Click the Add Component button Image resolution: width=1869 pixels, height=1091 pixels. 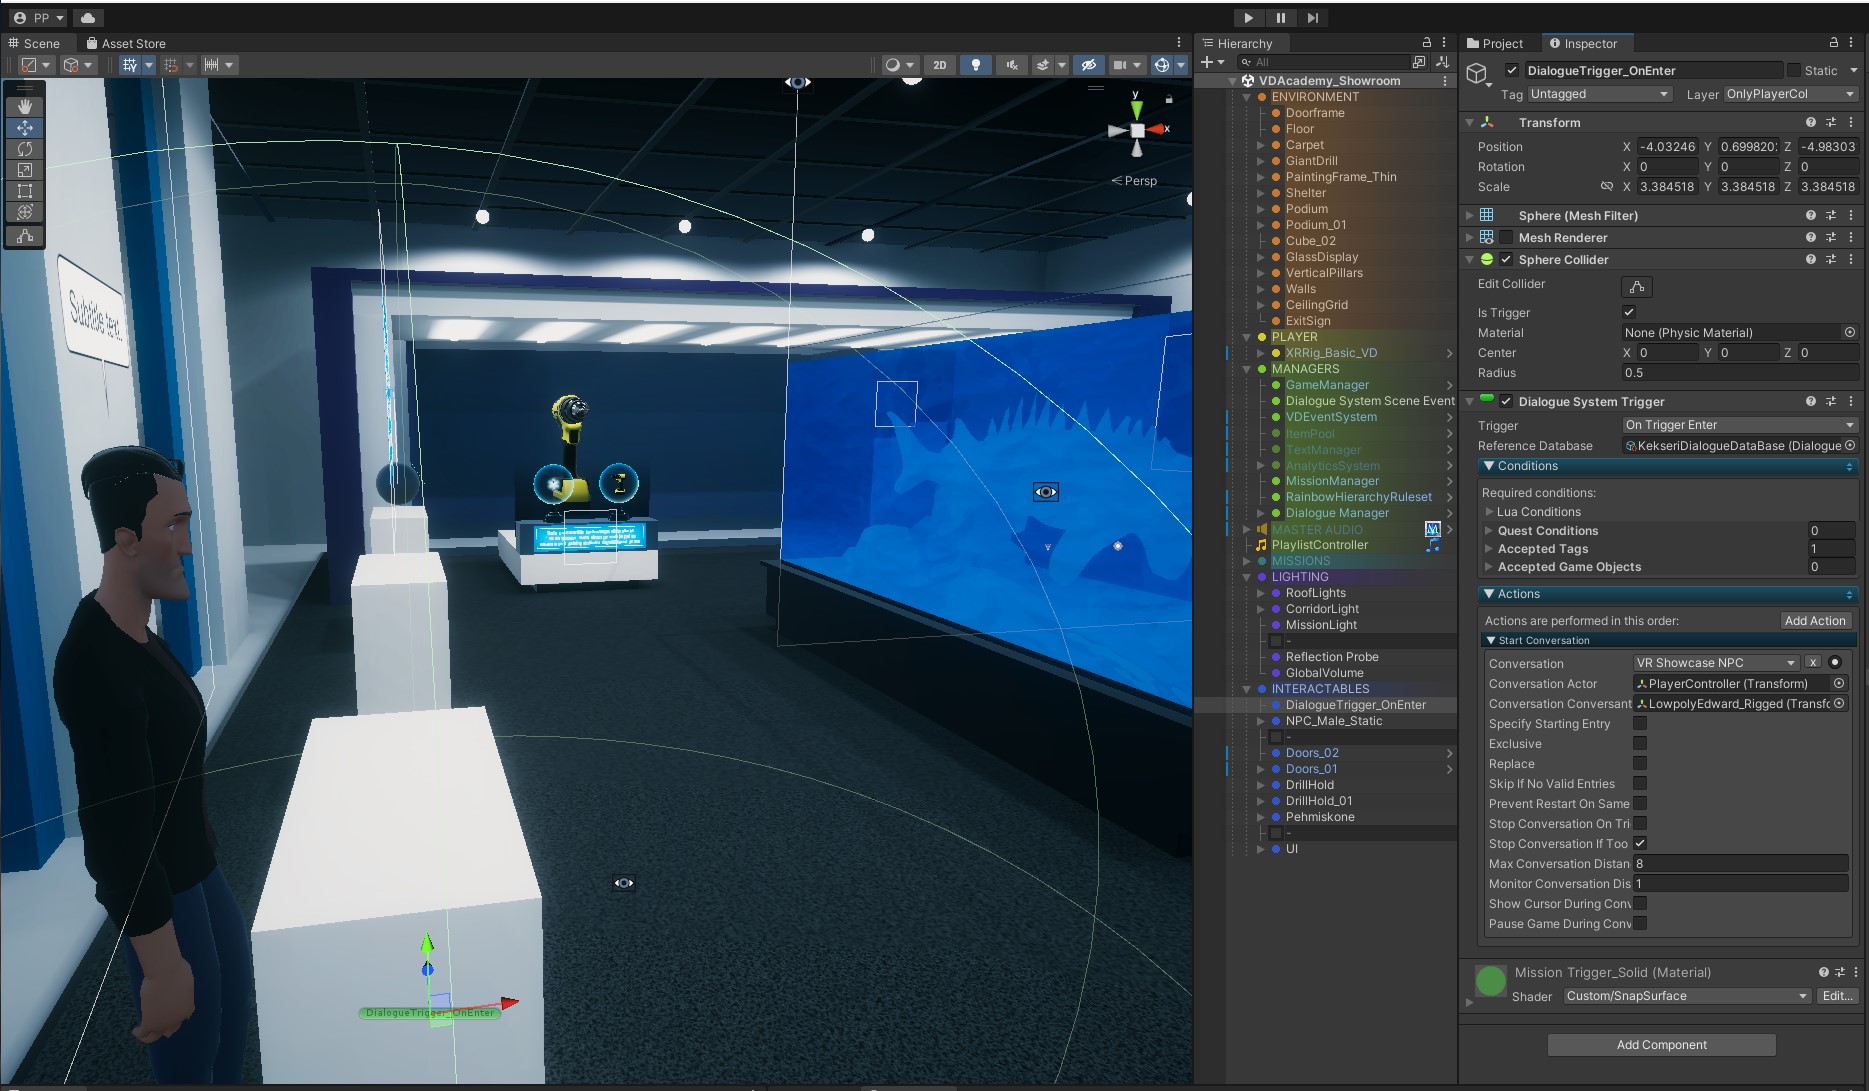click(1661, 1045)
